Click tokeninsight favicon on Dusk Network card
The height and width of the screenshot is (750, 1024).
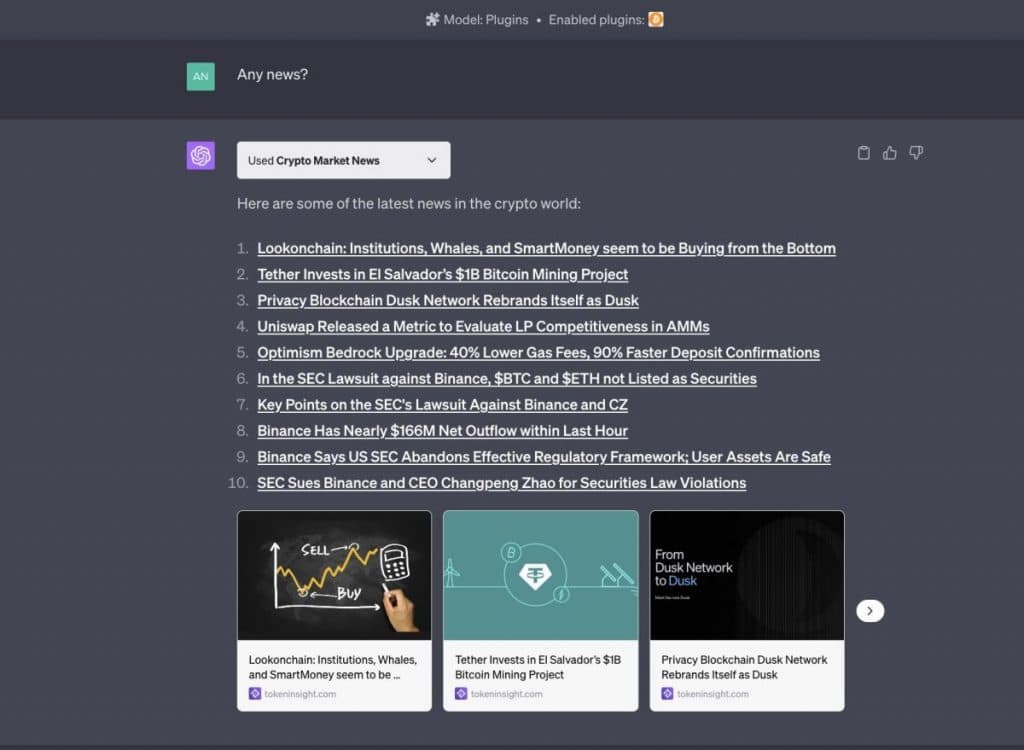pyautogui.click(x=667, y=694)
